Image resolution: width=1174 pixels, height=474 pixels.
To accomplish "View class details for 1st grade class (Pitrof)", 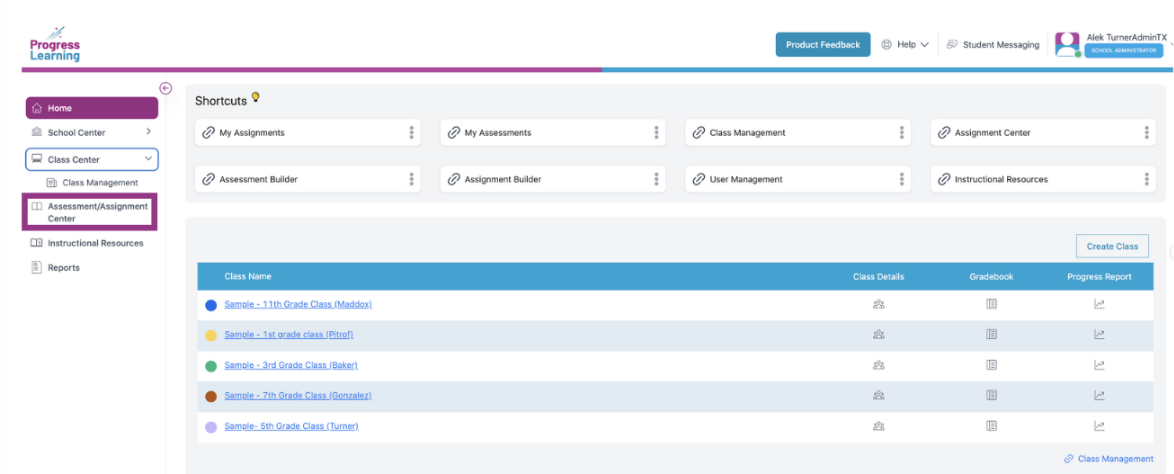I will (878, 335).
